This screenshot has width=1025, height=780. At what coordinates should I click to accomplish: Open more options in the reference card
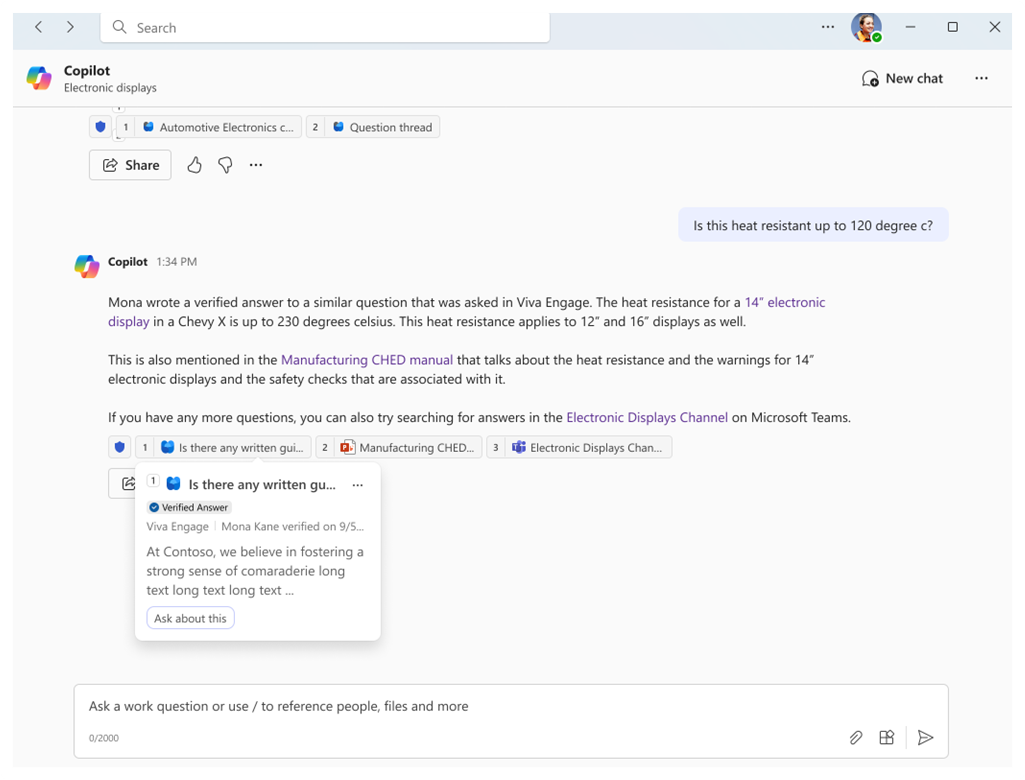point(358,485)
